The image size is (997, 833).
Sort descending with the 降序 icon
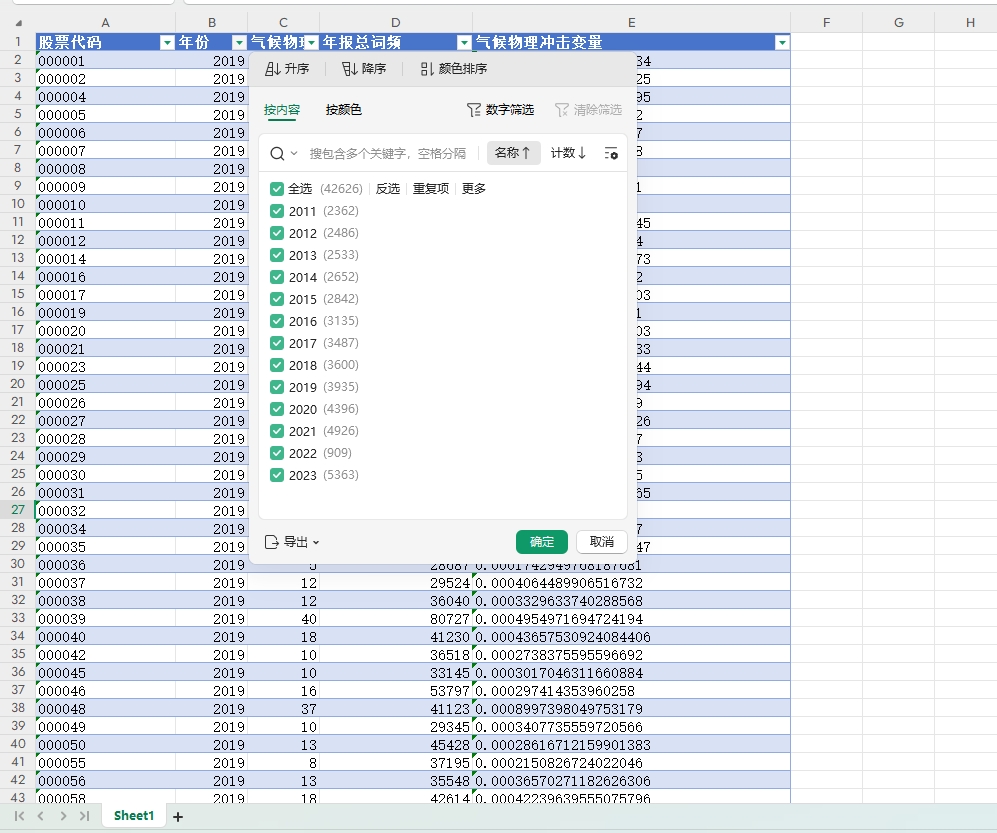pyautogui.click(x=349, y=69)
